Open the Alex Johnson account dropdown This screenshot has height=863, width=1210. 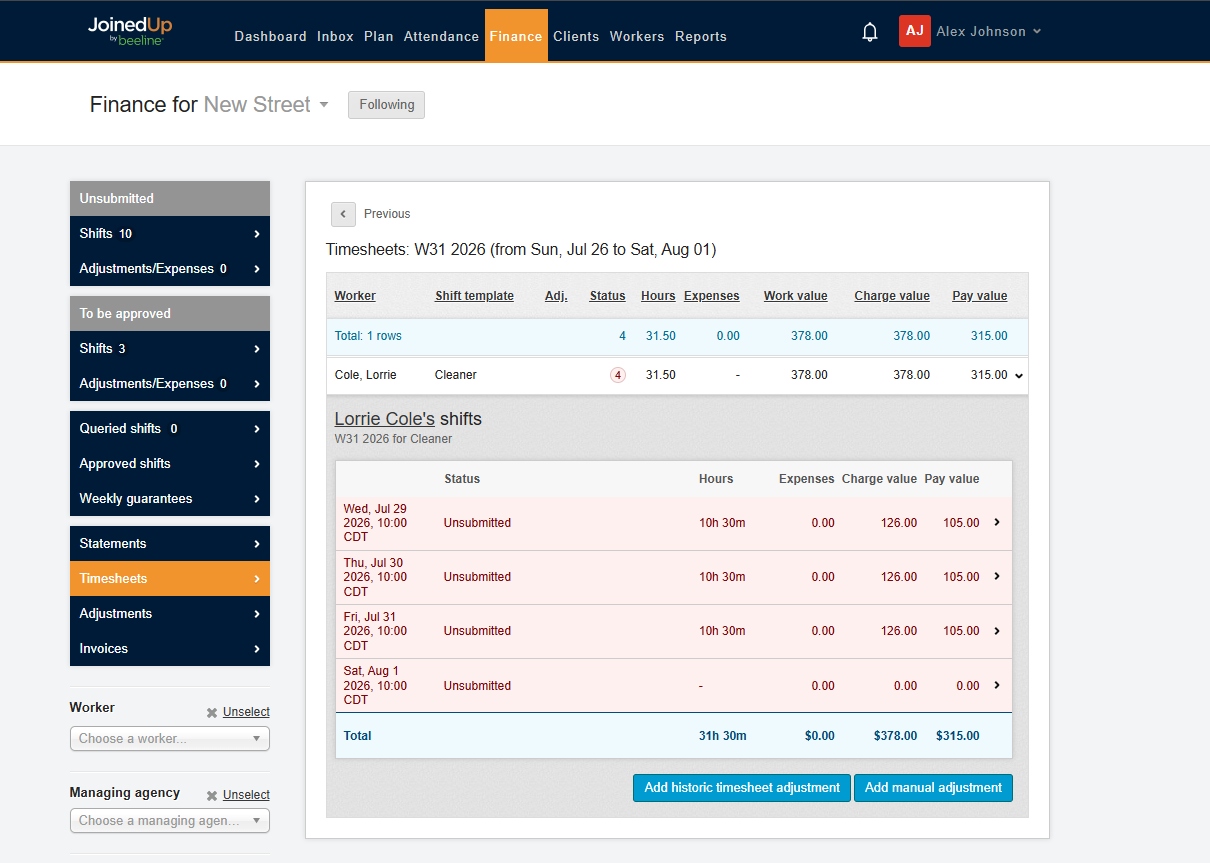989,32
